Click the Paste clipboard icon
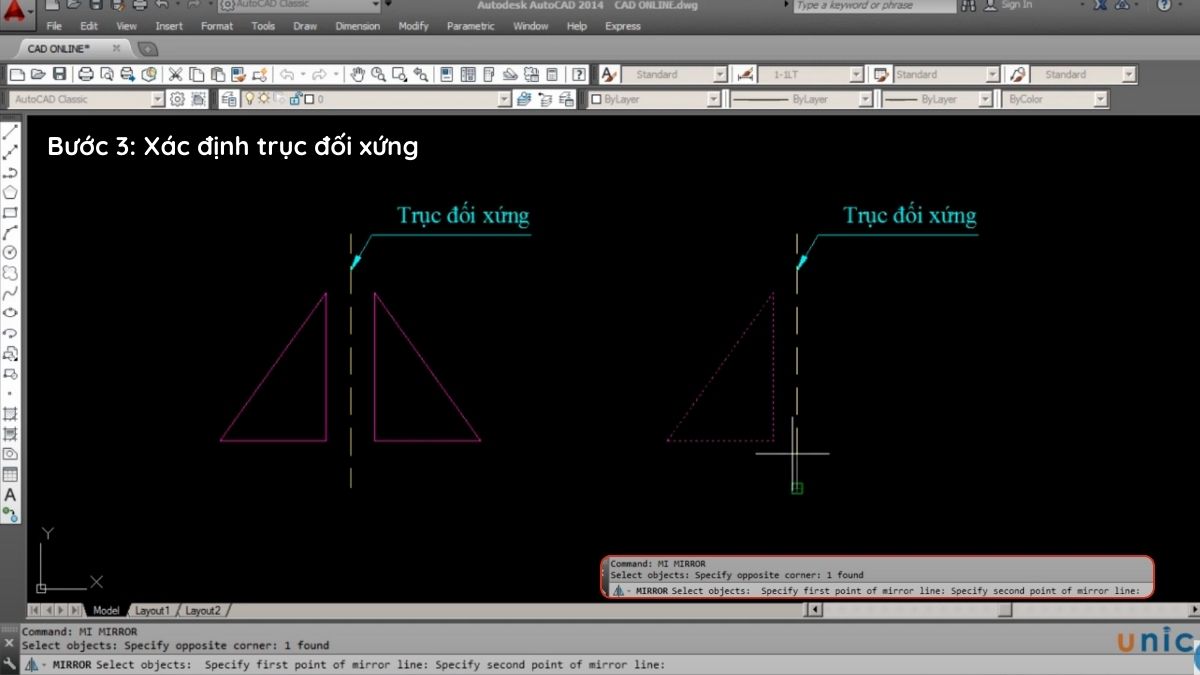 tap(217, 74)
